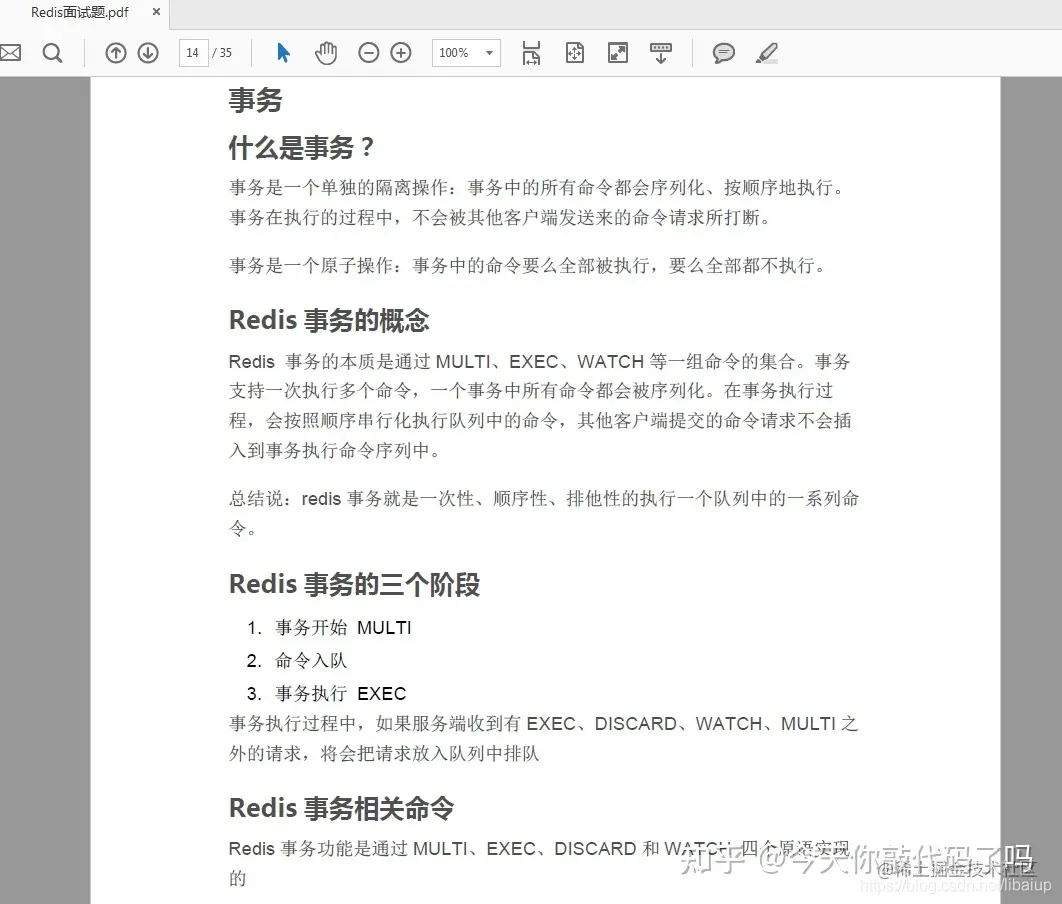Click the fit page icon
The height and width of the screenshot is (904, 1062).
[x=574, y=53]
